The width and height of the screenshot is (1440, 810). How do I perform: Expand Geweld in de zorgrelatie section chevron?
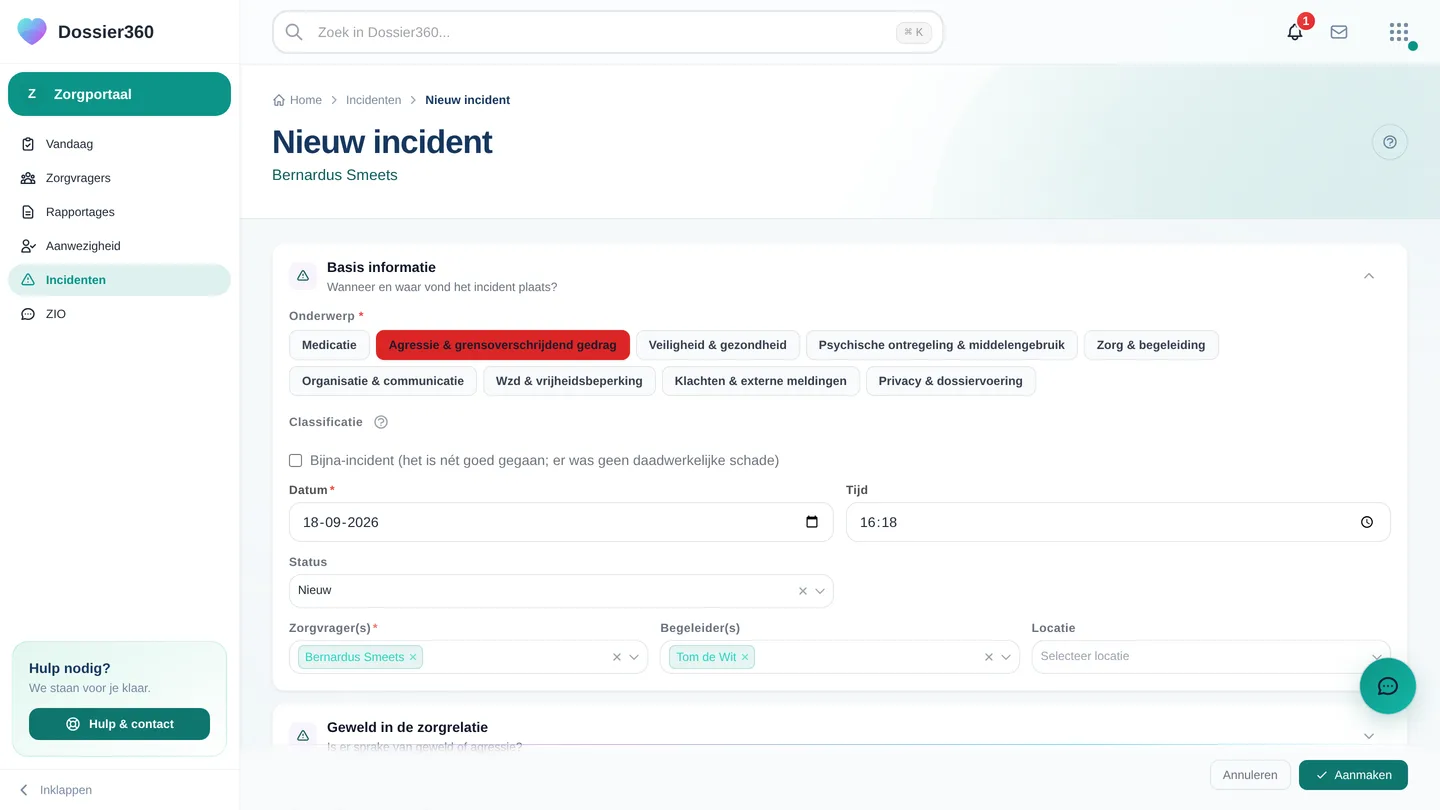click(x=1369, y=736)
